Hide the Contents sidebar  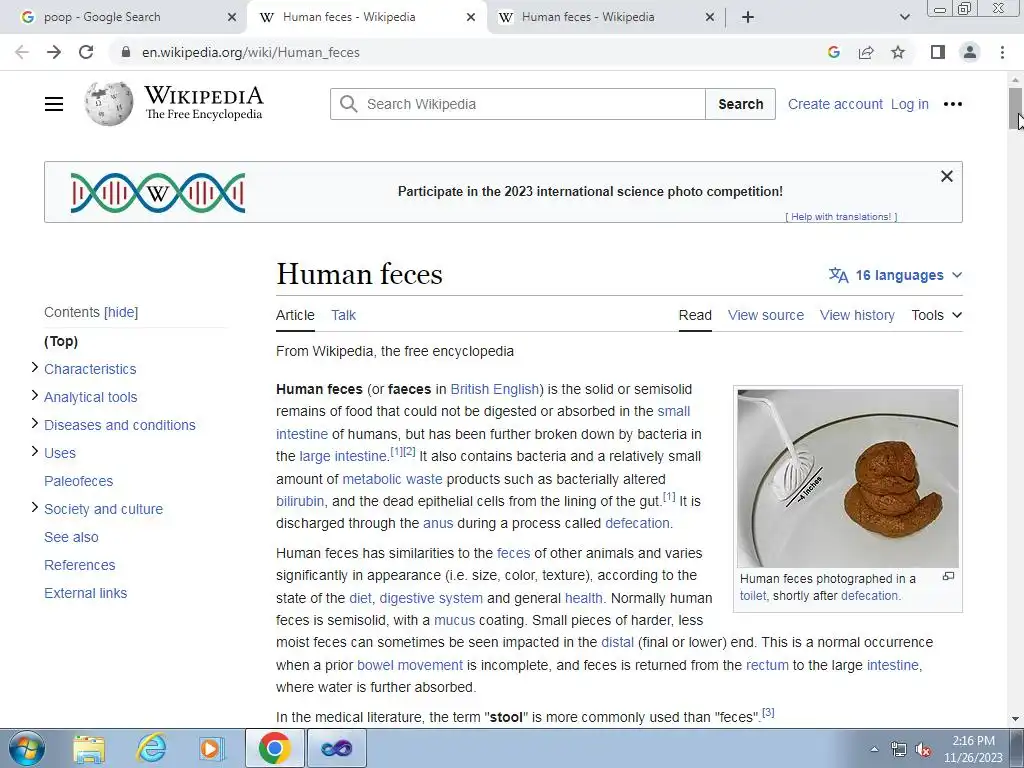point(121,312)
